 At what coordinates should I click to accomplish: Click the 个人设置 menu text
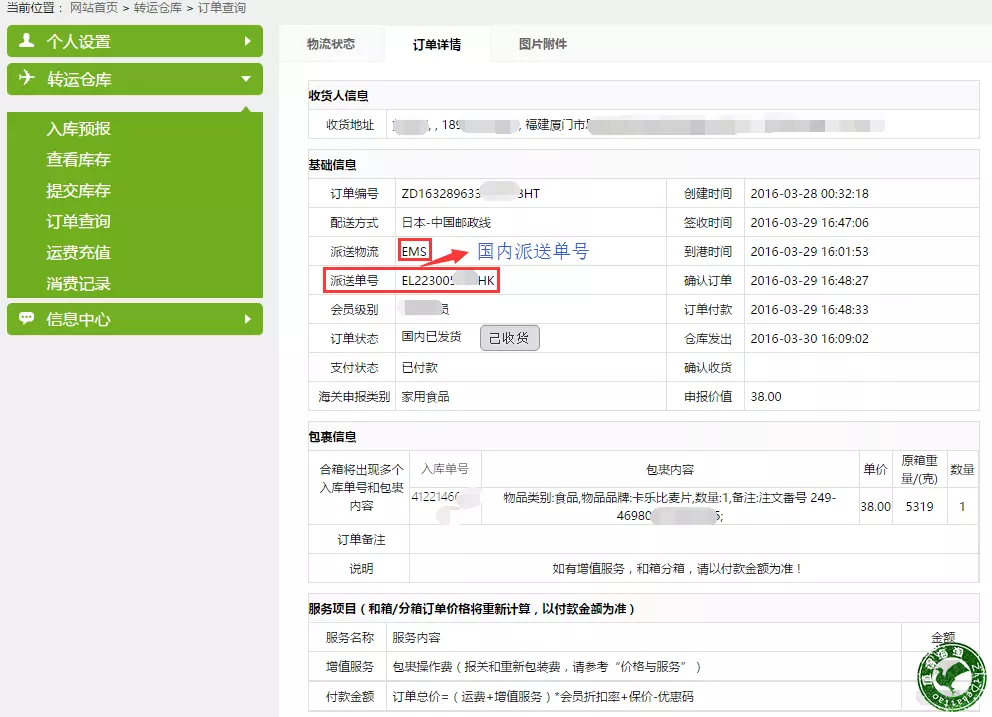coord(78,42)
